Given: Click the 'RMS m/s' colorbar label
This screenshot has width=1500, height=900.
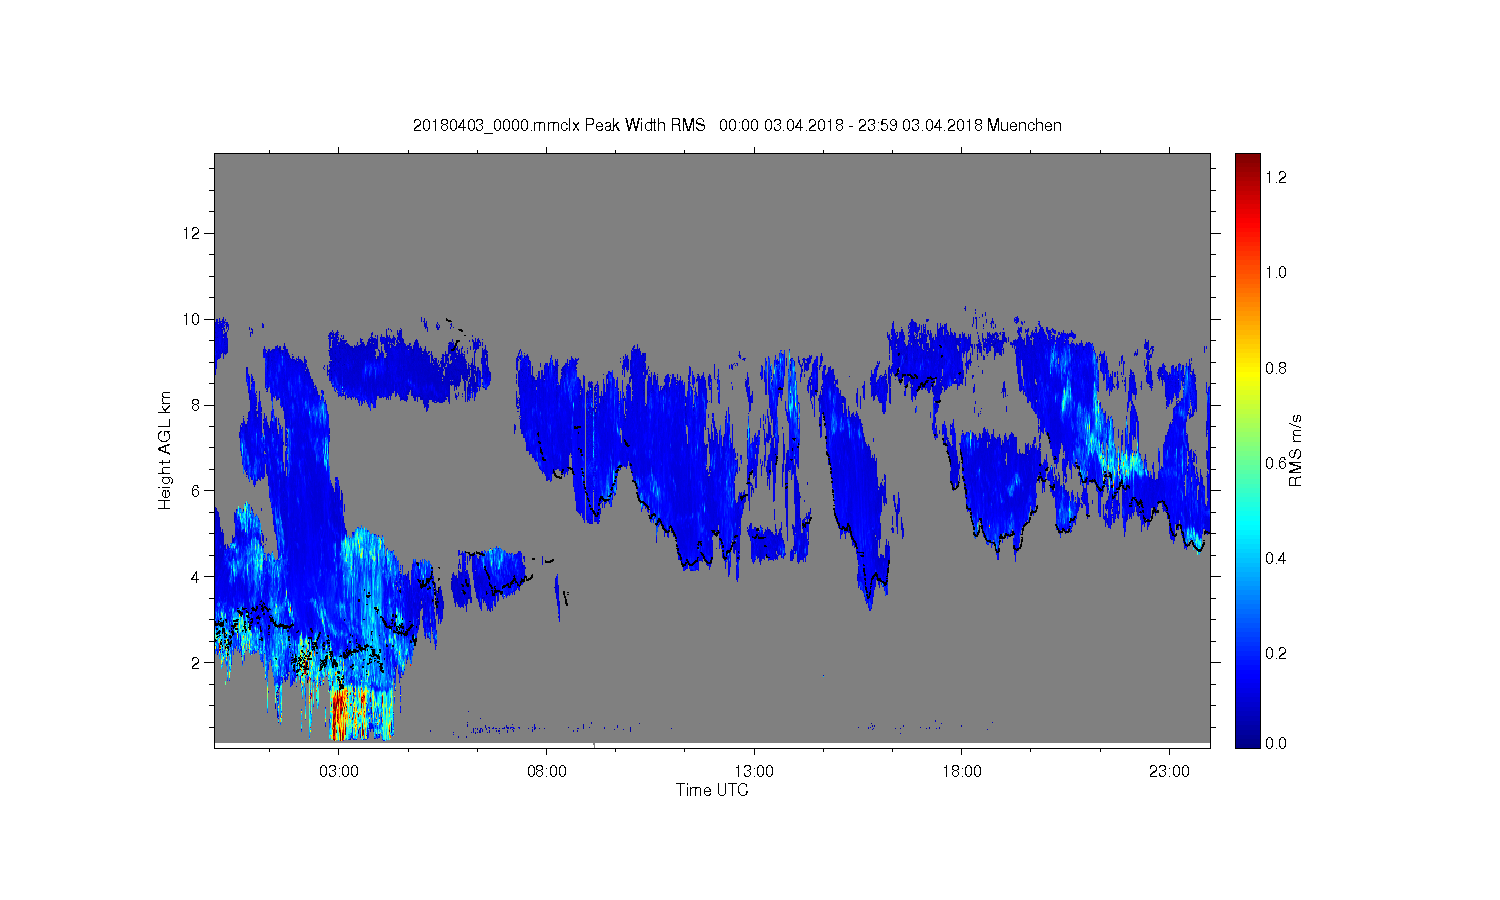Looking at the screenshot, I should [1295, 450].
